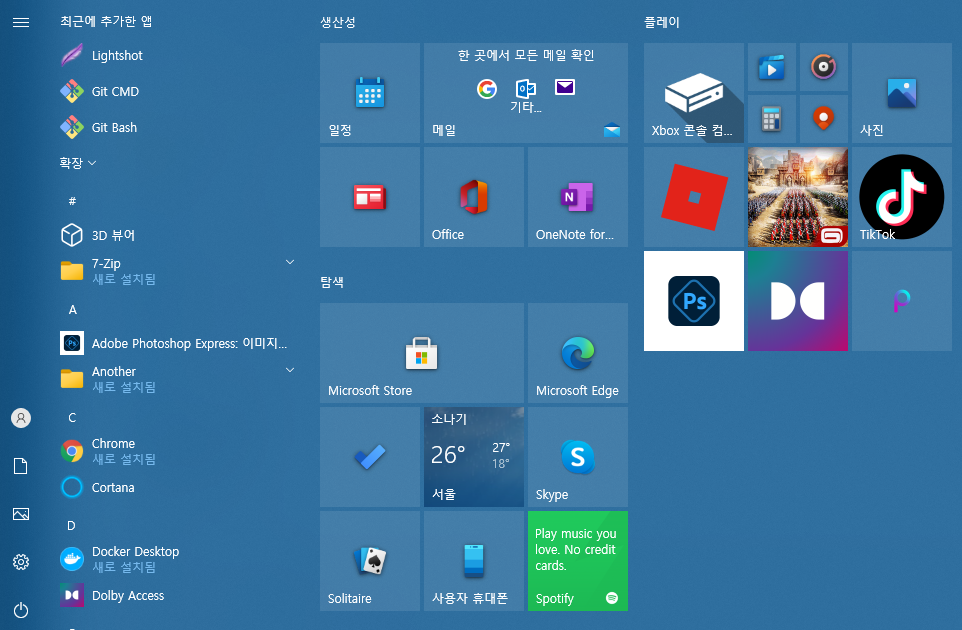Open the OneNote for... tile
Image resolution: width=962 pixels, height=630 pixels.
point(578,197)
